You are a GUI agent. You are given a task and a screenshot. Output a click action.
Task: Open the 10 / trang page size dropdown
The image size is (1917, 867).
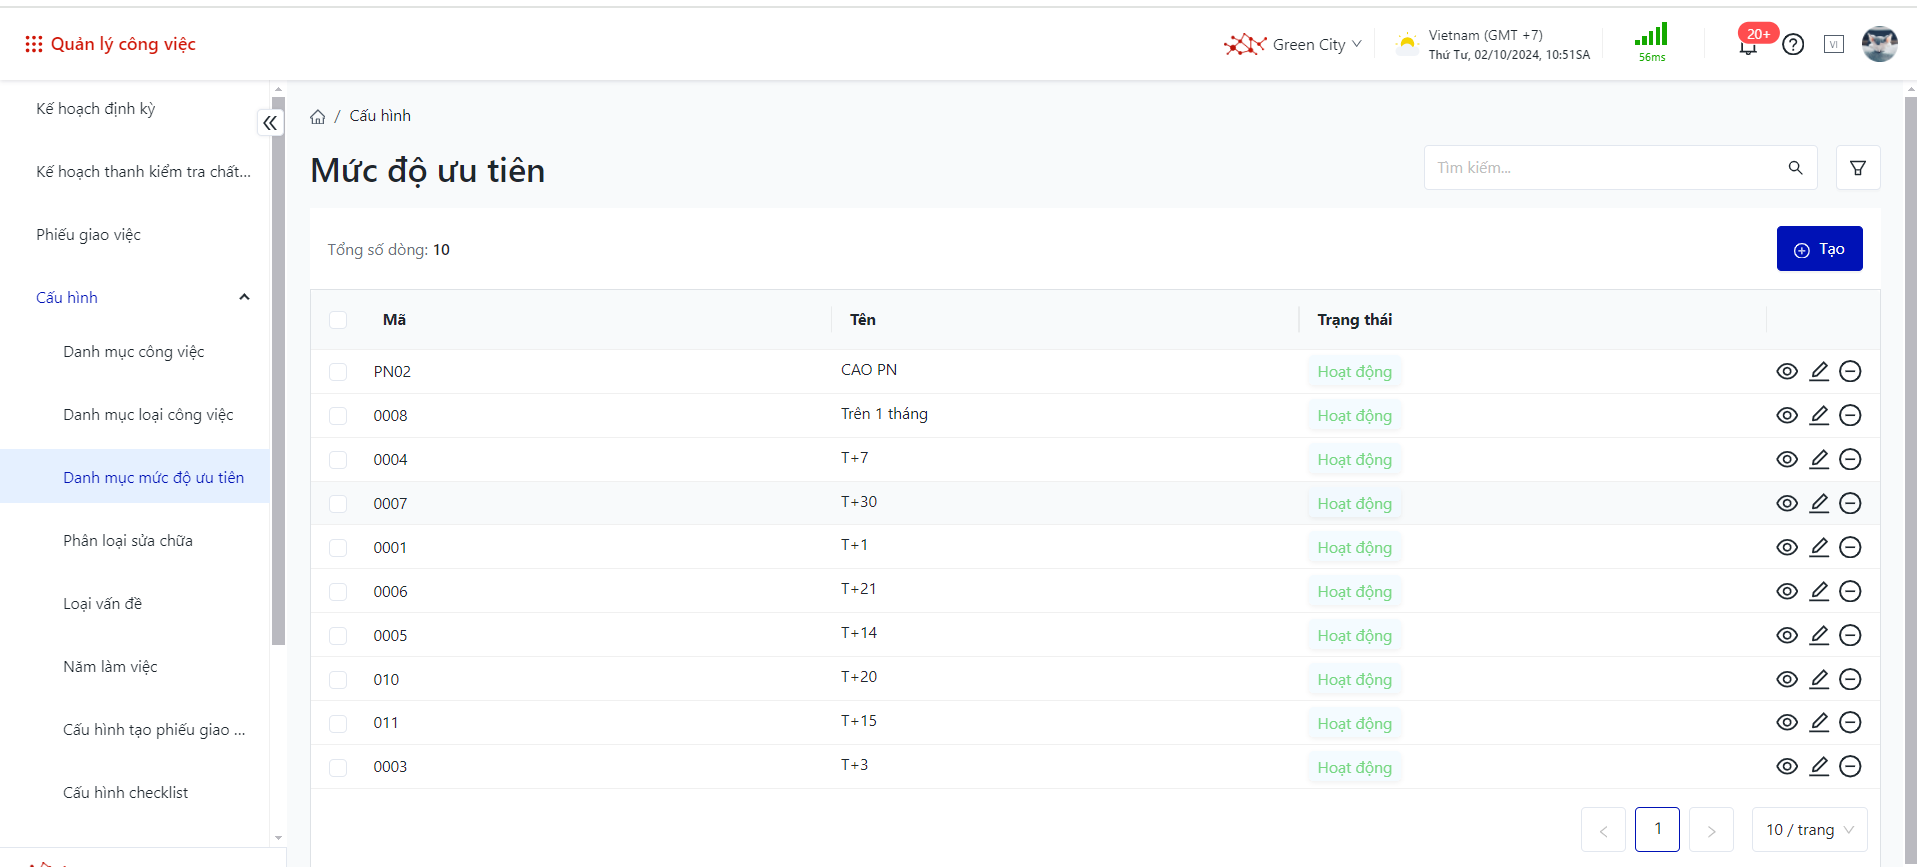point(1809,830)
